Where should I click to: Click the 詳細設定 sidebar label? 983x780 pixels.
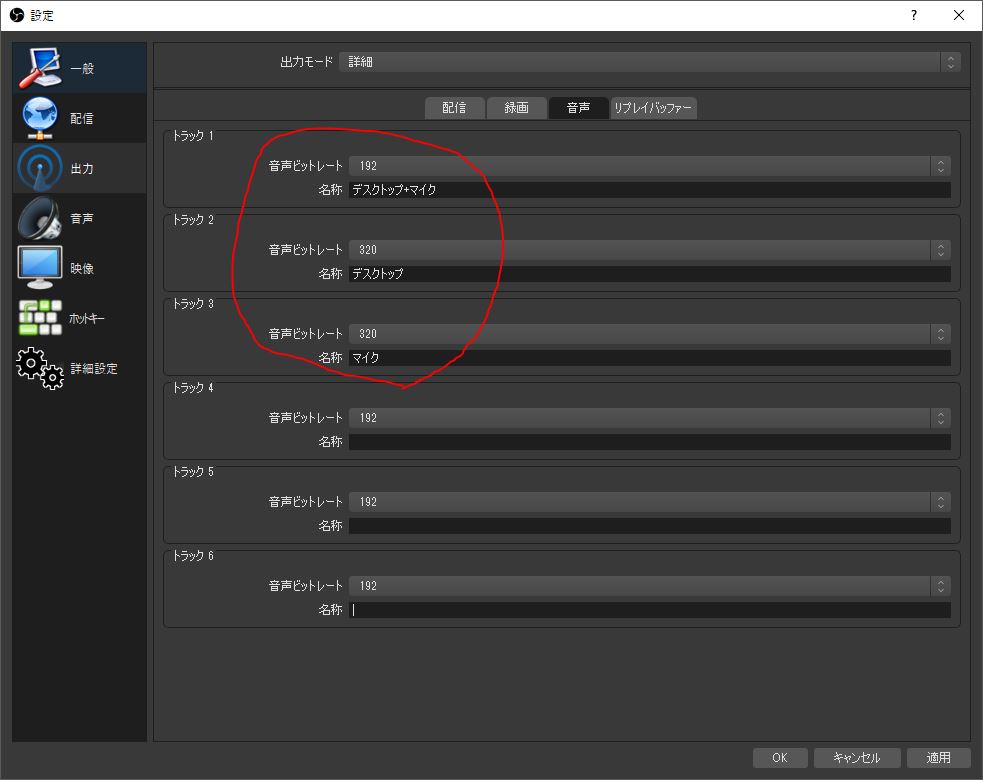pyautogui.click(x=94, y=369)
